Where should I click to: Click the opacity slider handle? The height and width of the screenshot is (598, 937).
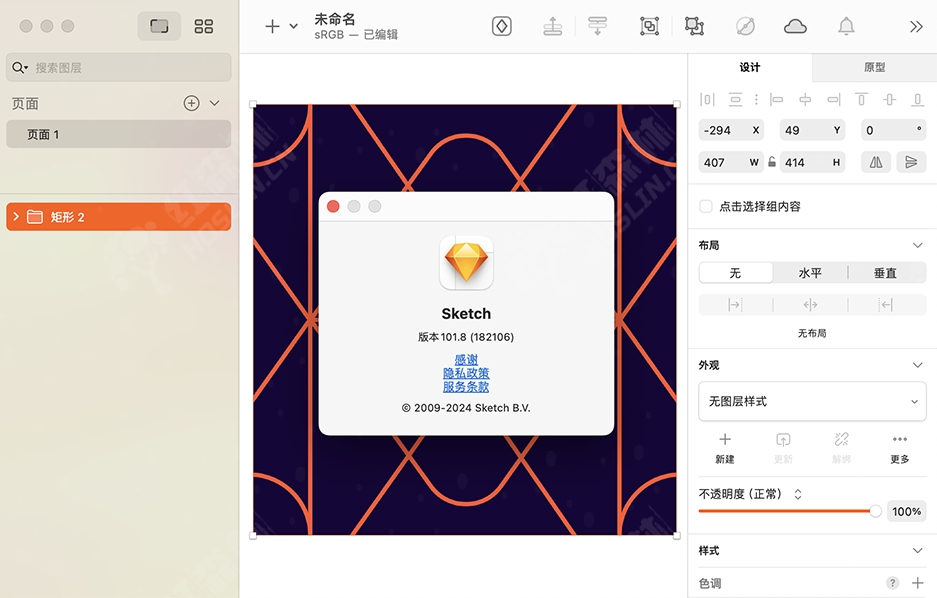tap(875, 511)
